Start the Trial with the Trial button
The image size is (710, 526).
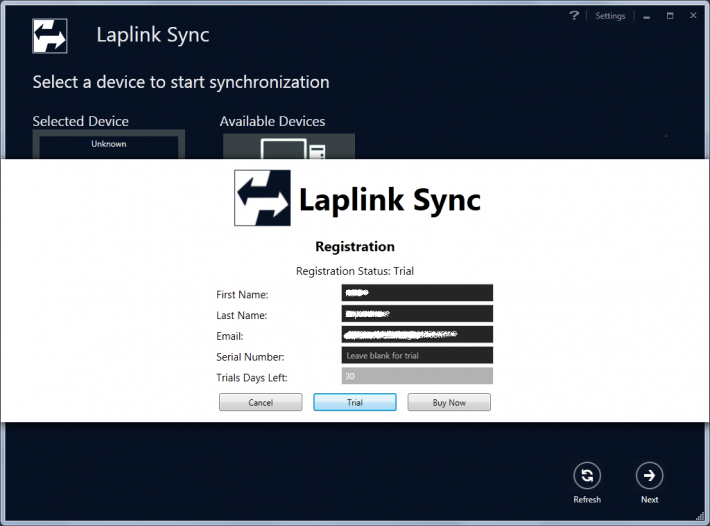coord(355,402)
